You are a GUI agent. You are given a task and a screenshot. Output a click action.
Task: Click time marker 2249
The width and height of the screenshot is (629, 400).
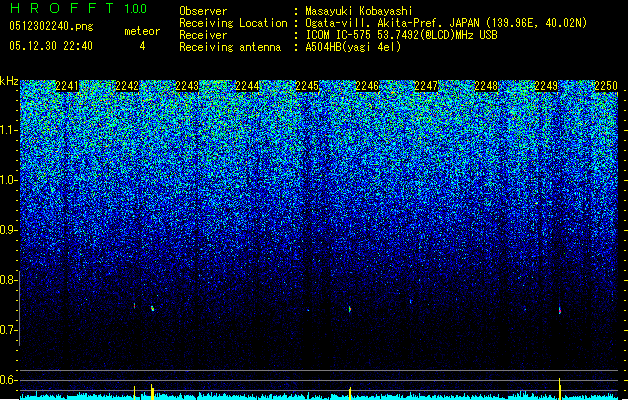point(546,86)
